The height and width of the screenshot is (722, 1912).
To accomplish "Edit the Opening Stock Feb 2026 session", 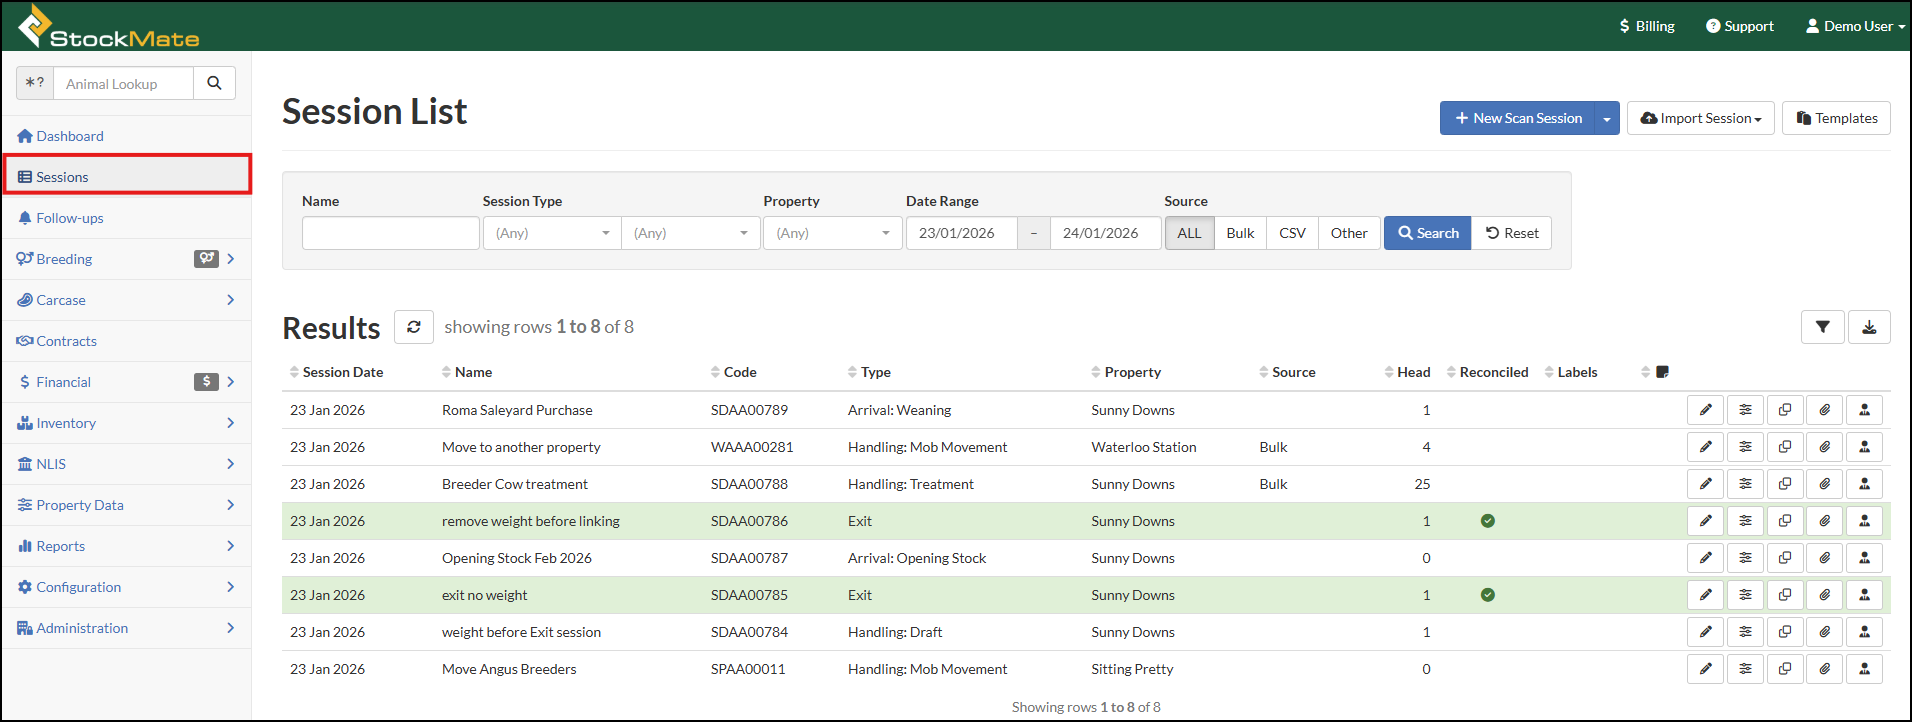I will tap(1706, 558).
